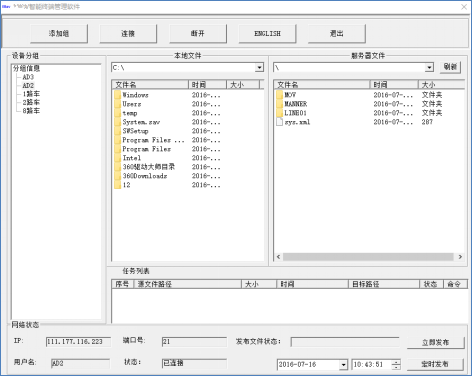Click task list 状态 column header
The height and width of the screenshot is (377, 473).
[431, 284]
